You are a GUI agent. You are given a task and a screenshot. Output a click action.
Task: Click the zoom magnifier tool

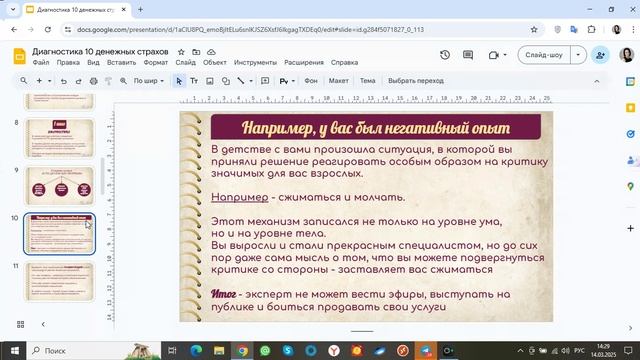click(123, 81)
